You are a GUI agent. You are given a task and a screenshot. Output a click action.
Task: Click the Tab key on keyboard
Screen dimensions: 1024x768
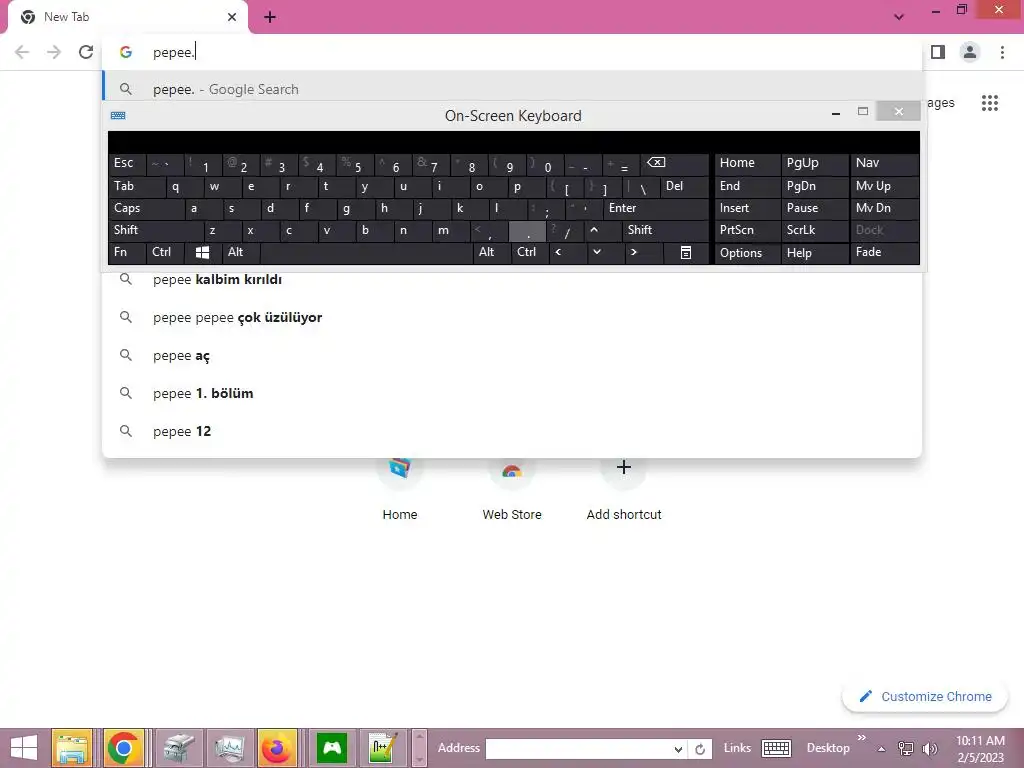tap(136, 187)
